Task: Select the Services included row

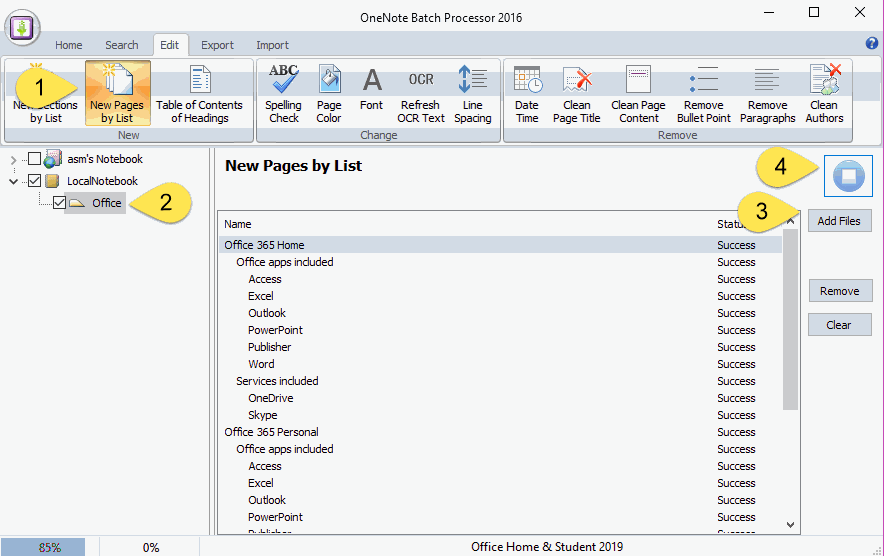Action: 500,381
